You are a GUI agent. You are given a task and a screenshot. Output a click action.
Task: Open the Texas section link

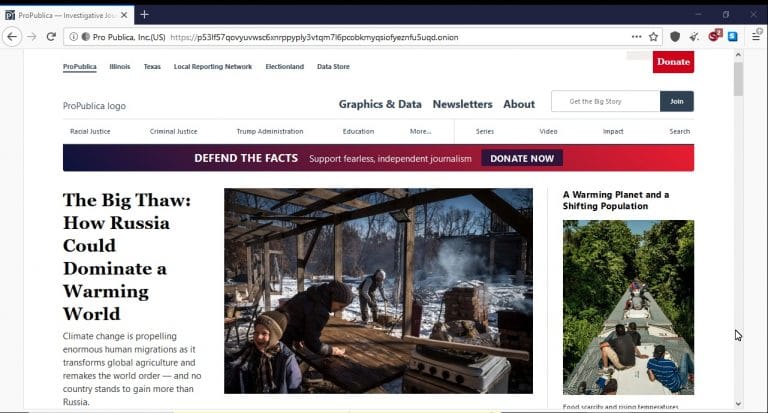click(152, 67)
